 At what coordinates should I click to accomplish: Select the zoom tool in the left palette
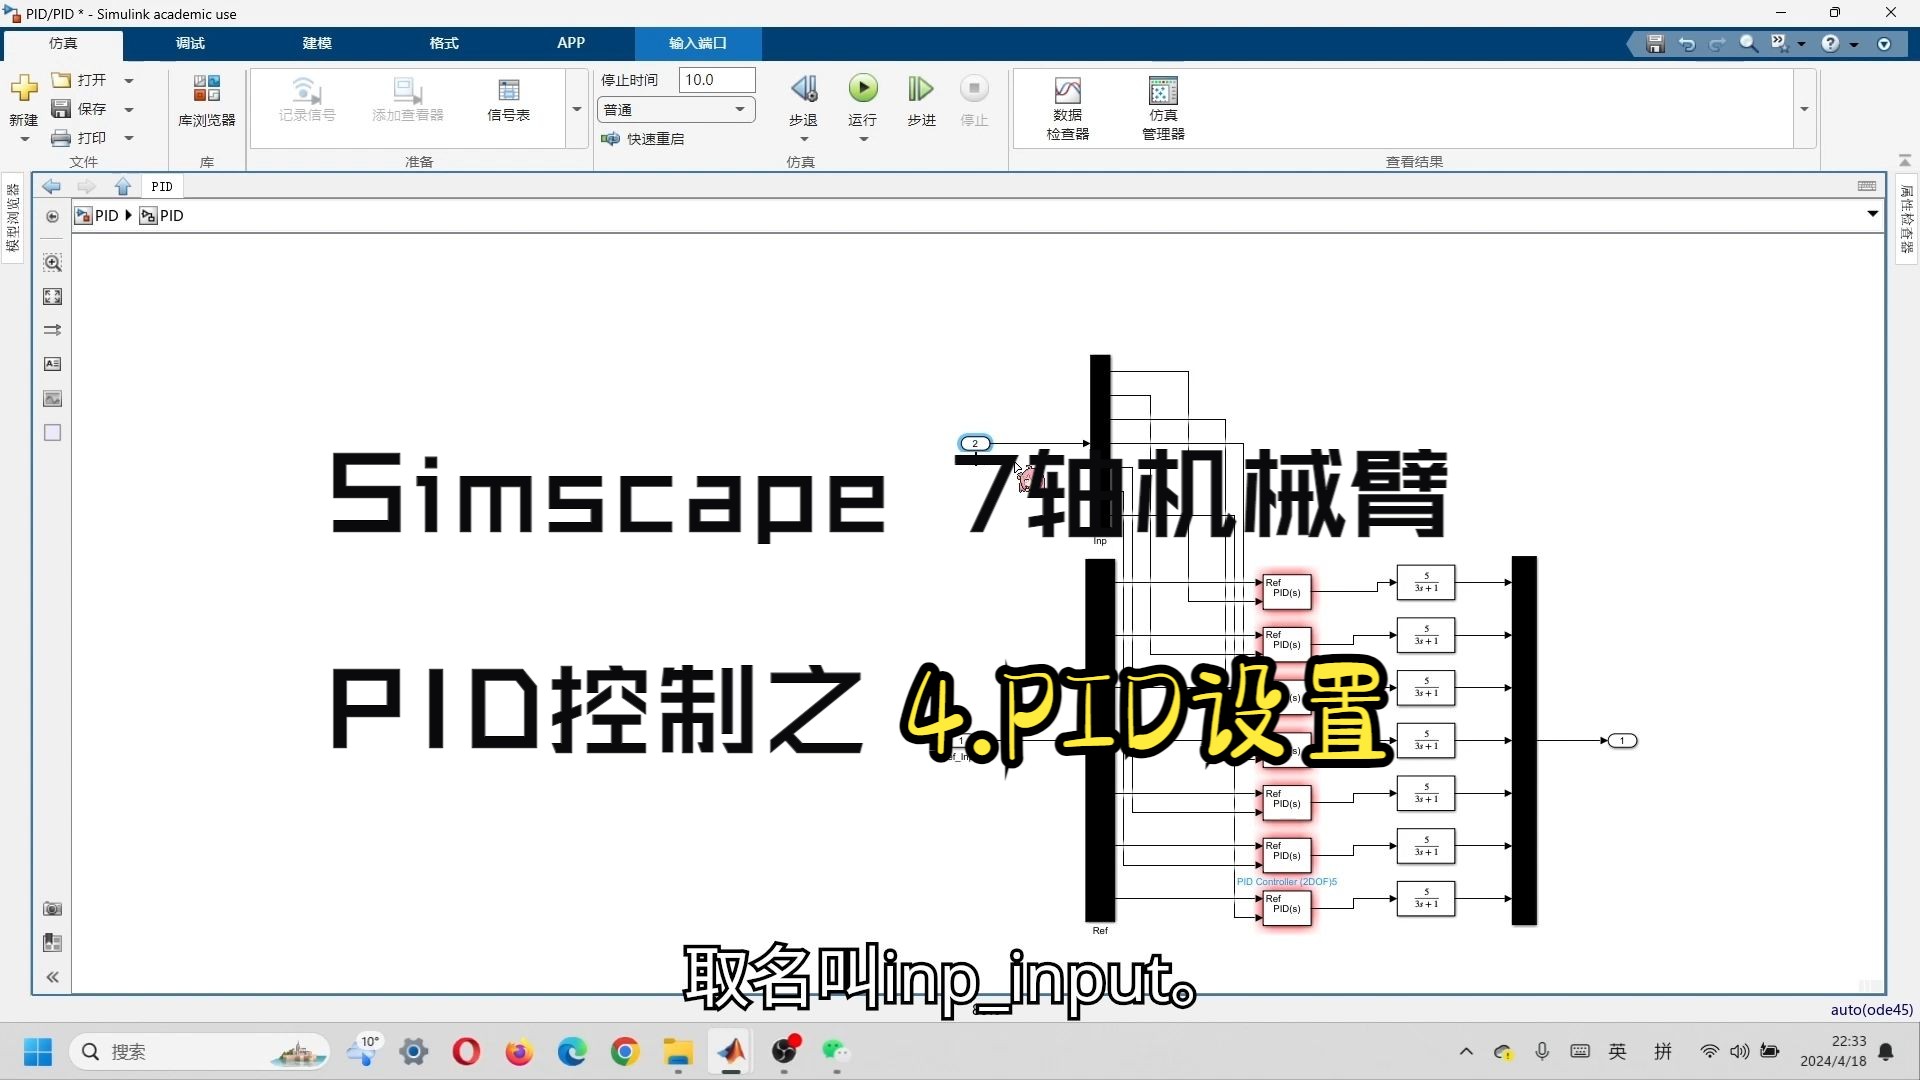point(52,263)
